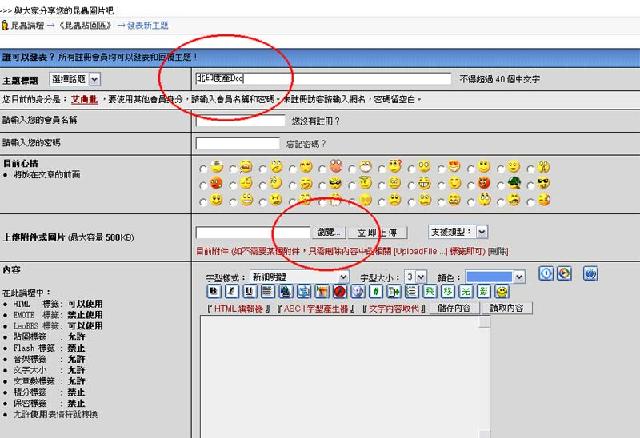This screenshot has width=640, height=438.
Task: Click the globe icon right of color dropdown
Action: click(x=564, y=273)
